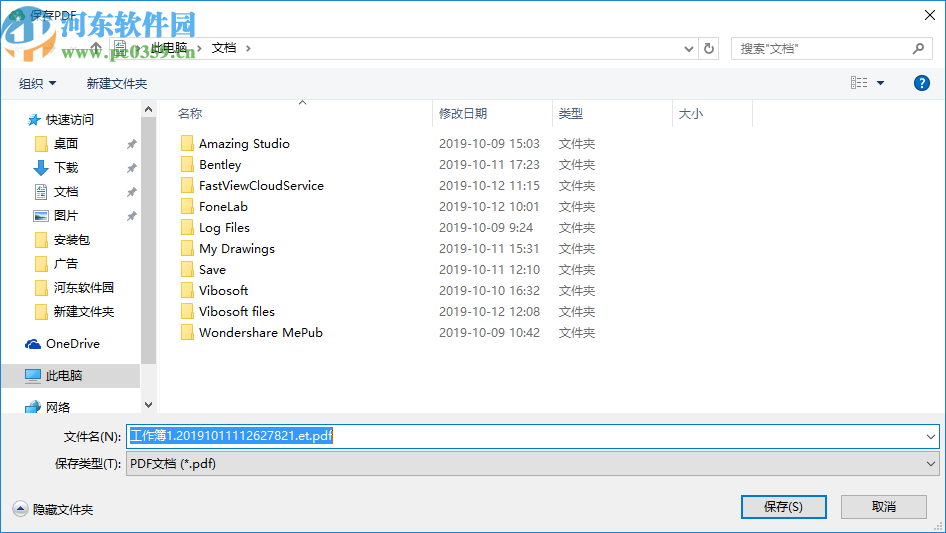Screen dimensions: 946x533
Task: Select 此电脑 in navigation pane
Action: [64, 375]
